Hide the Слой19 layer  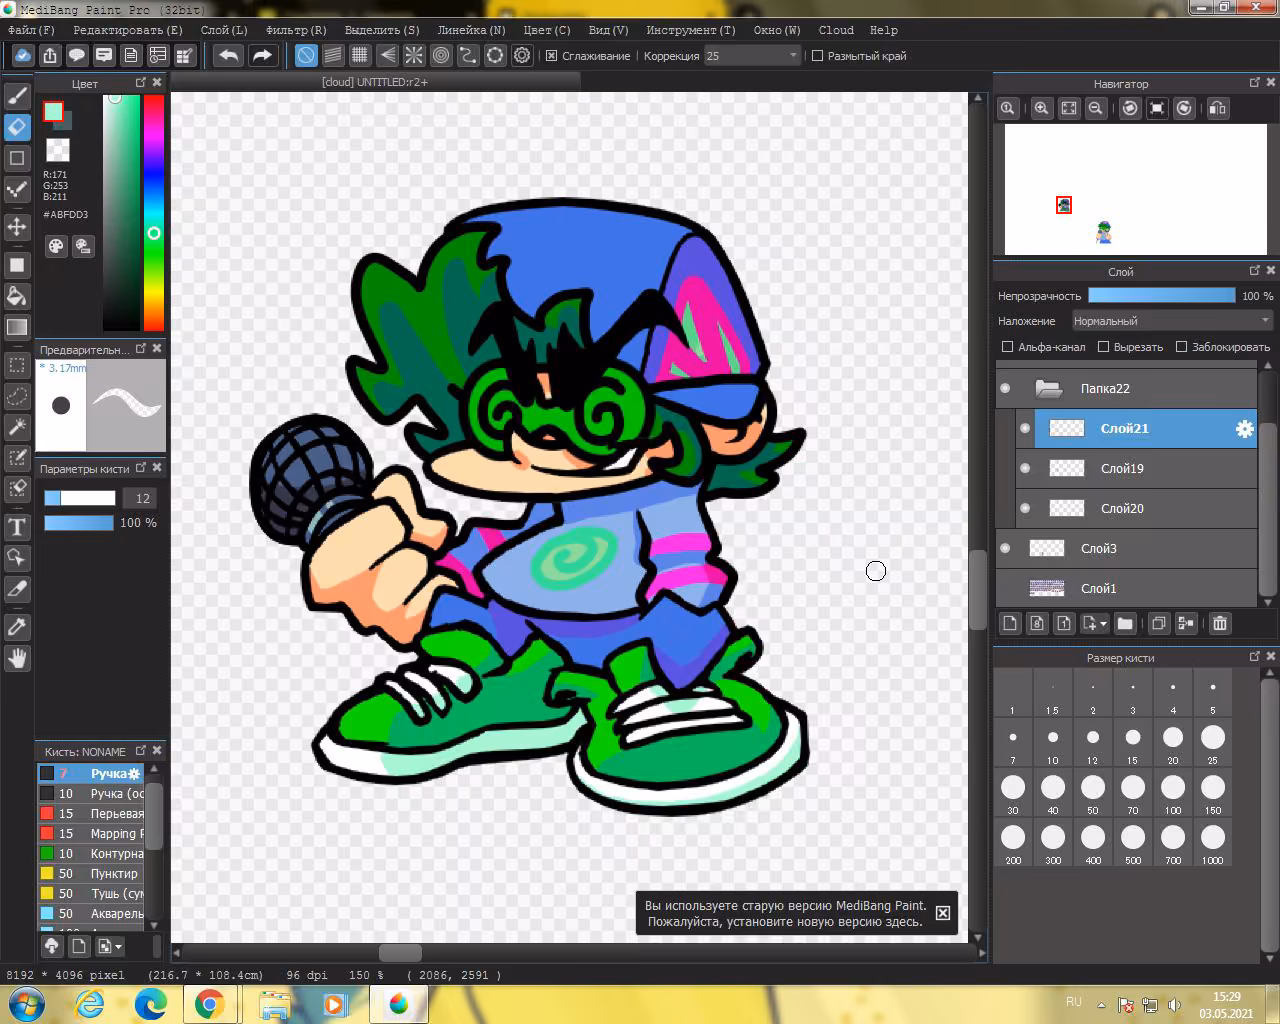pyautogui.click(x=1025, y=468)
